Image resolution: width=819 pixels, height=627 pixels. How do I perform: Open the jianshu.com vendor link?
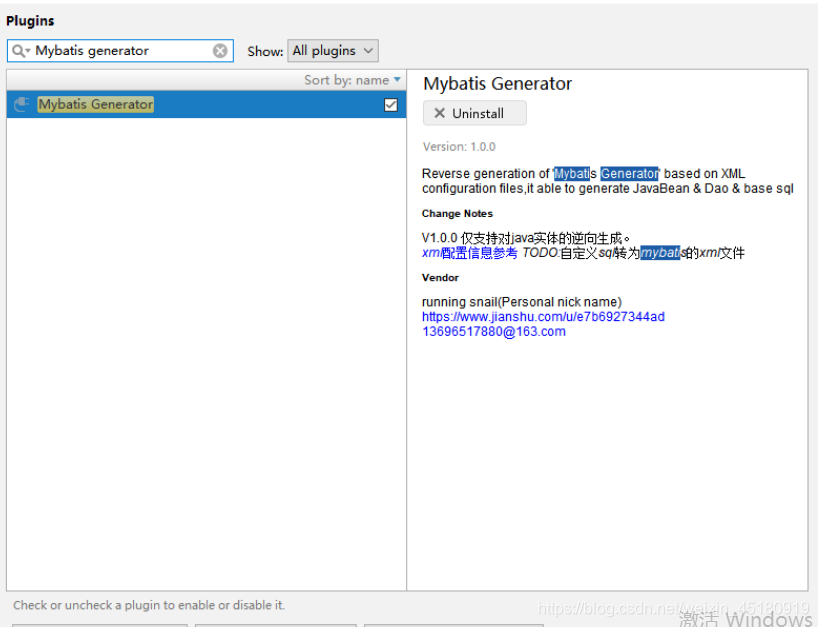point(543,317)
